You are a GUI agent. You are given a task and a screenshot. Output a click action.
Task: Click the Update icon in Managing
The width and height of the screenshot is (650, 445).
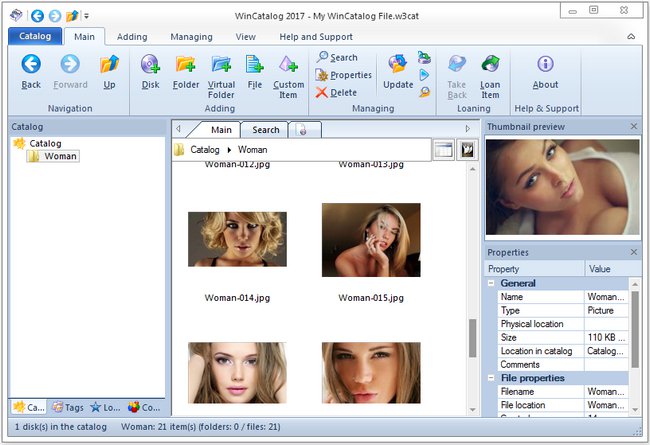coord(397,66)
